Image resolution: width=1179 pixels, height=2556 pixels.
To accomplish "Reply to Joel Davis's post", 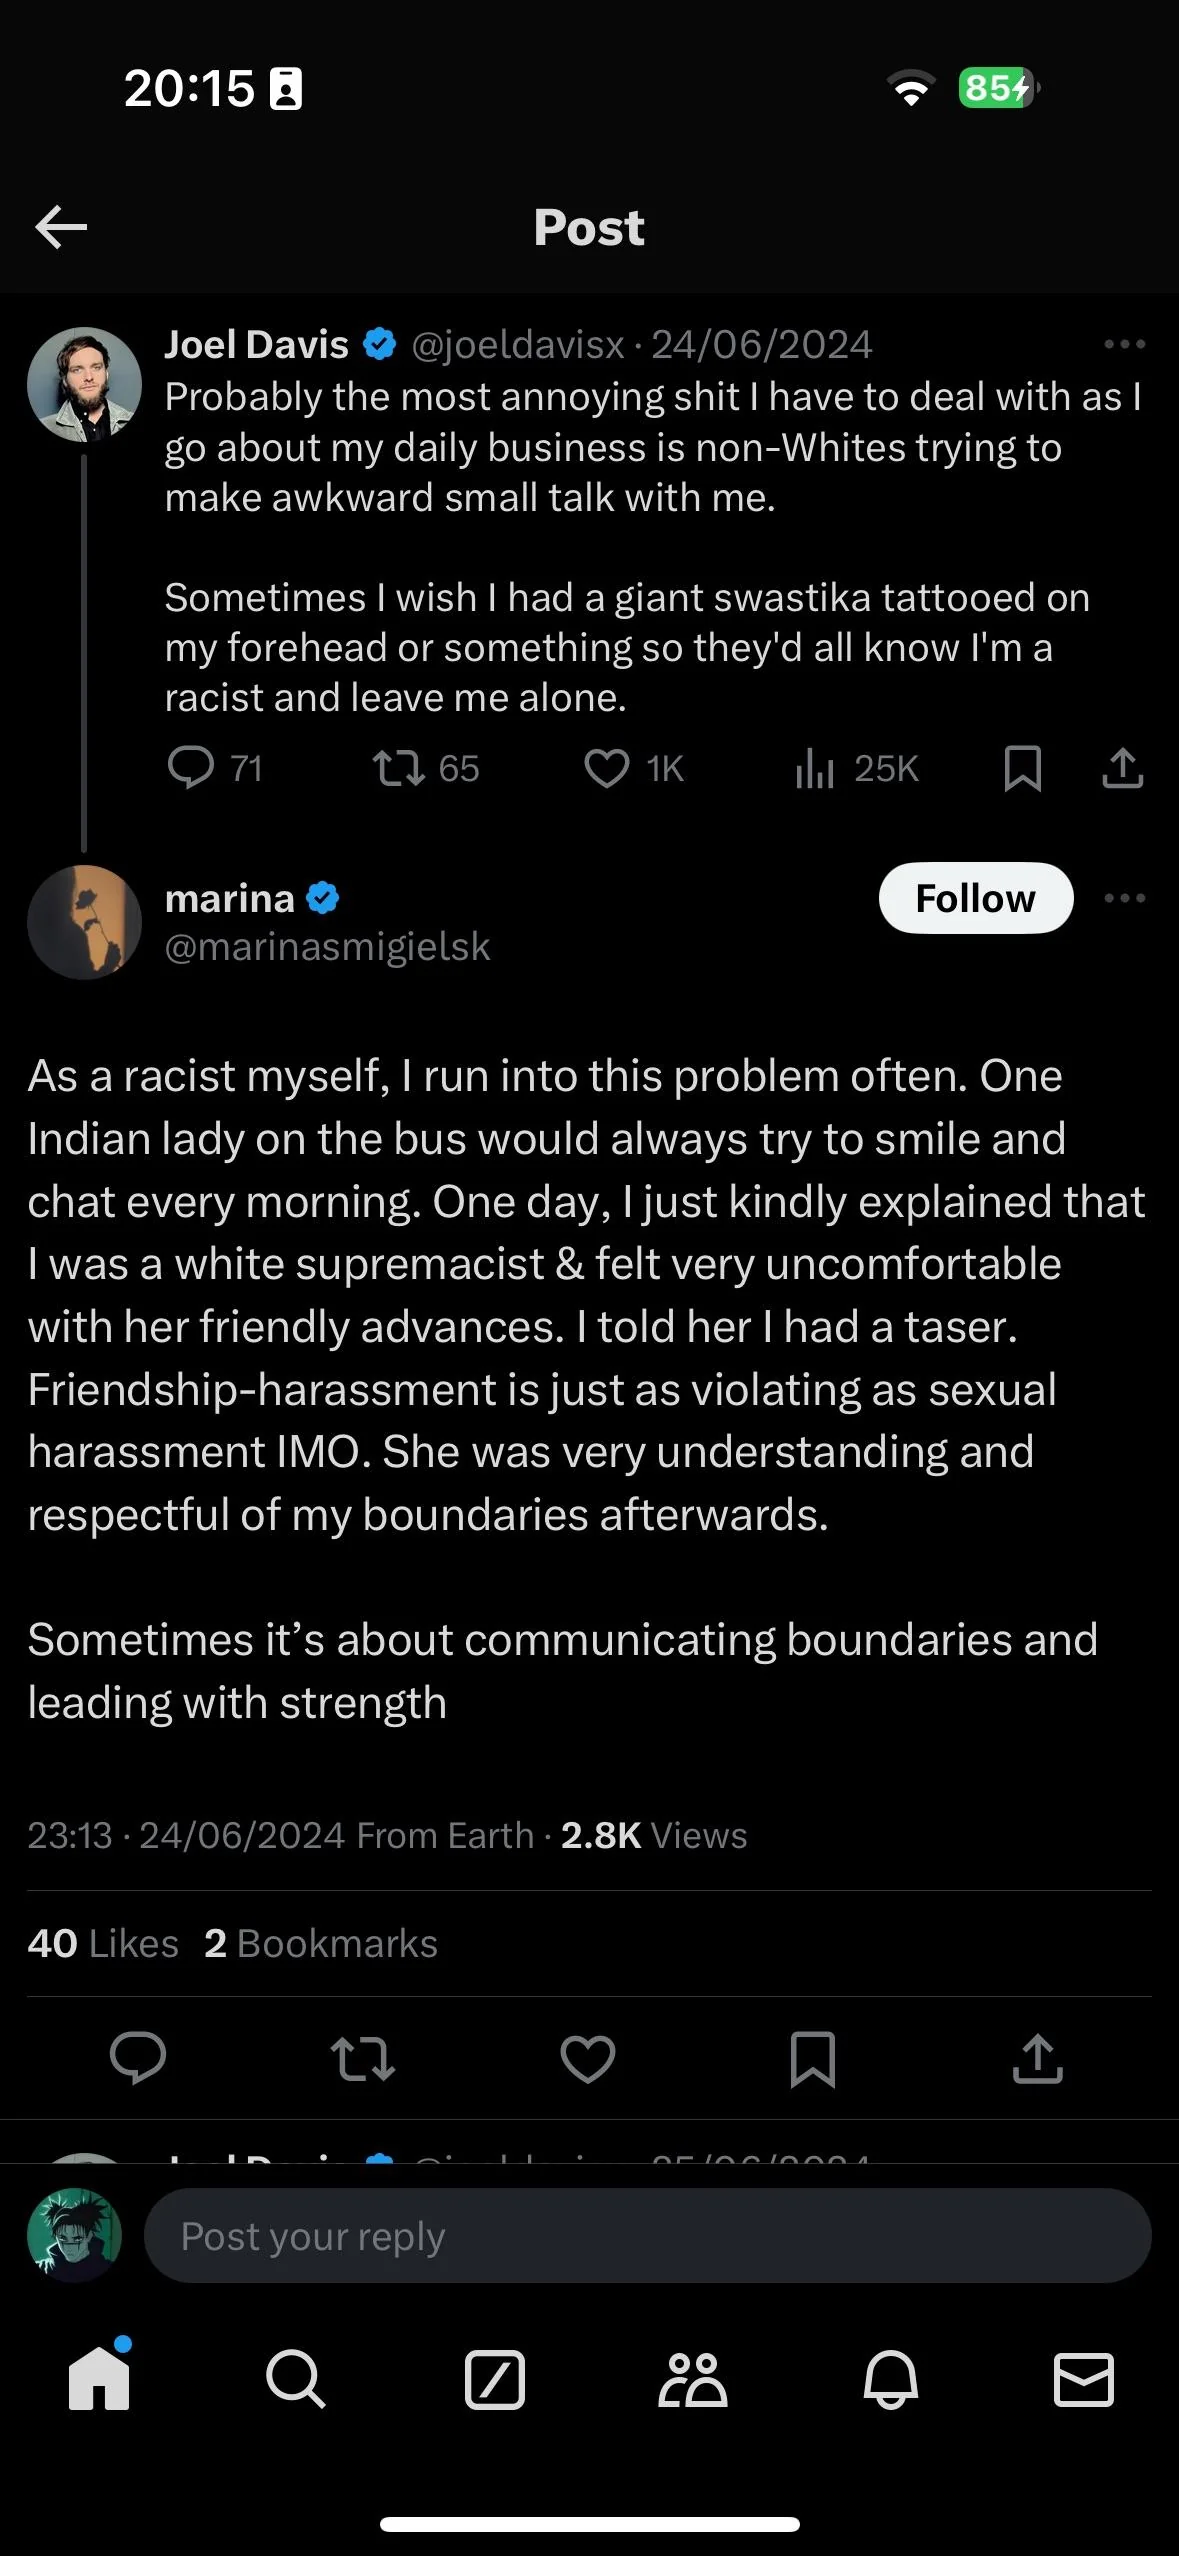I will pyautogui.click(x=191, y=768).
